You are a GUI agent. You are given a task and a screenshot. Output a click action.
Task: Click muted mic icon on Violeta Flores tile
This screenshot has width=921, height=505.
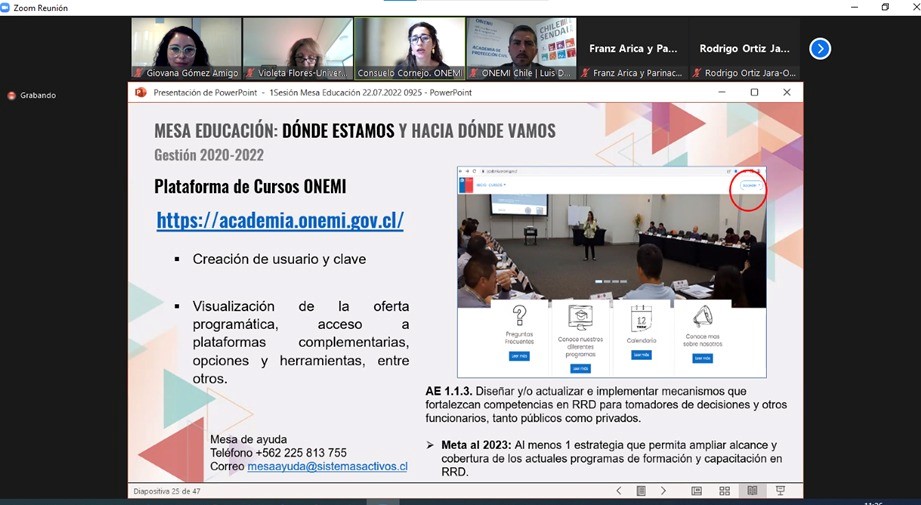tap(250, 73)
